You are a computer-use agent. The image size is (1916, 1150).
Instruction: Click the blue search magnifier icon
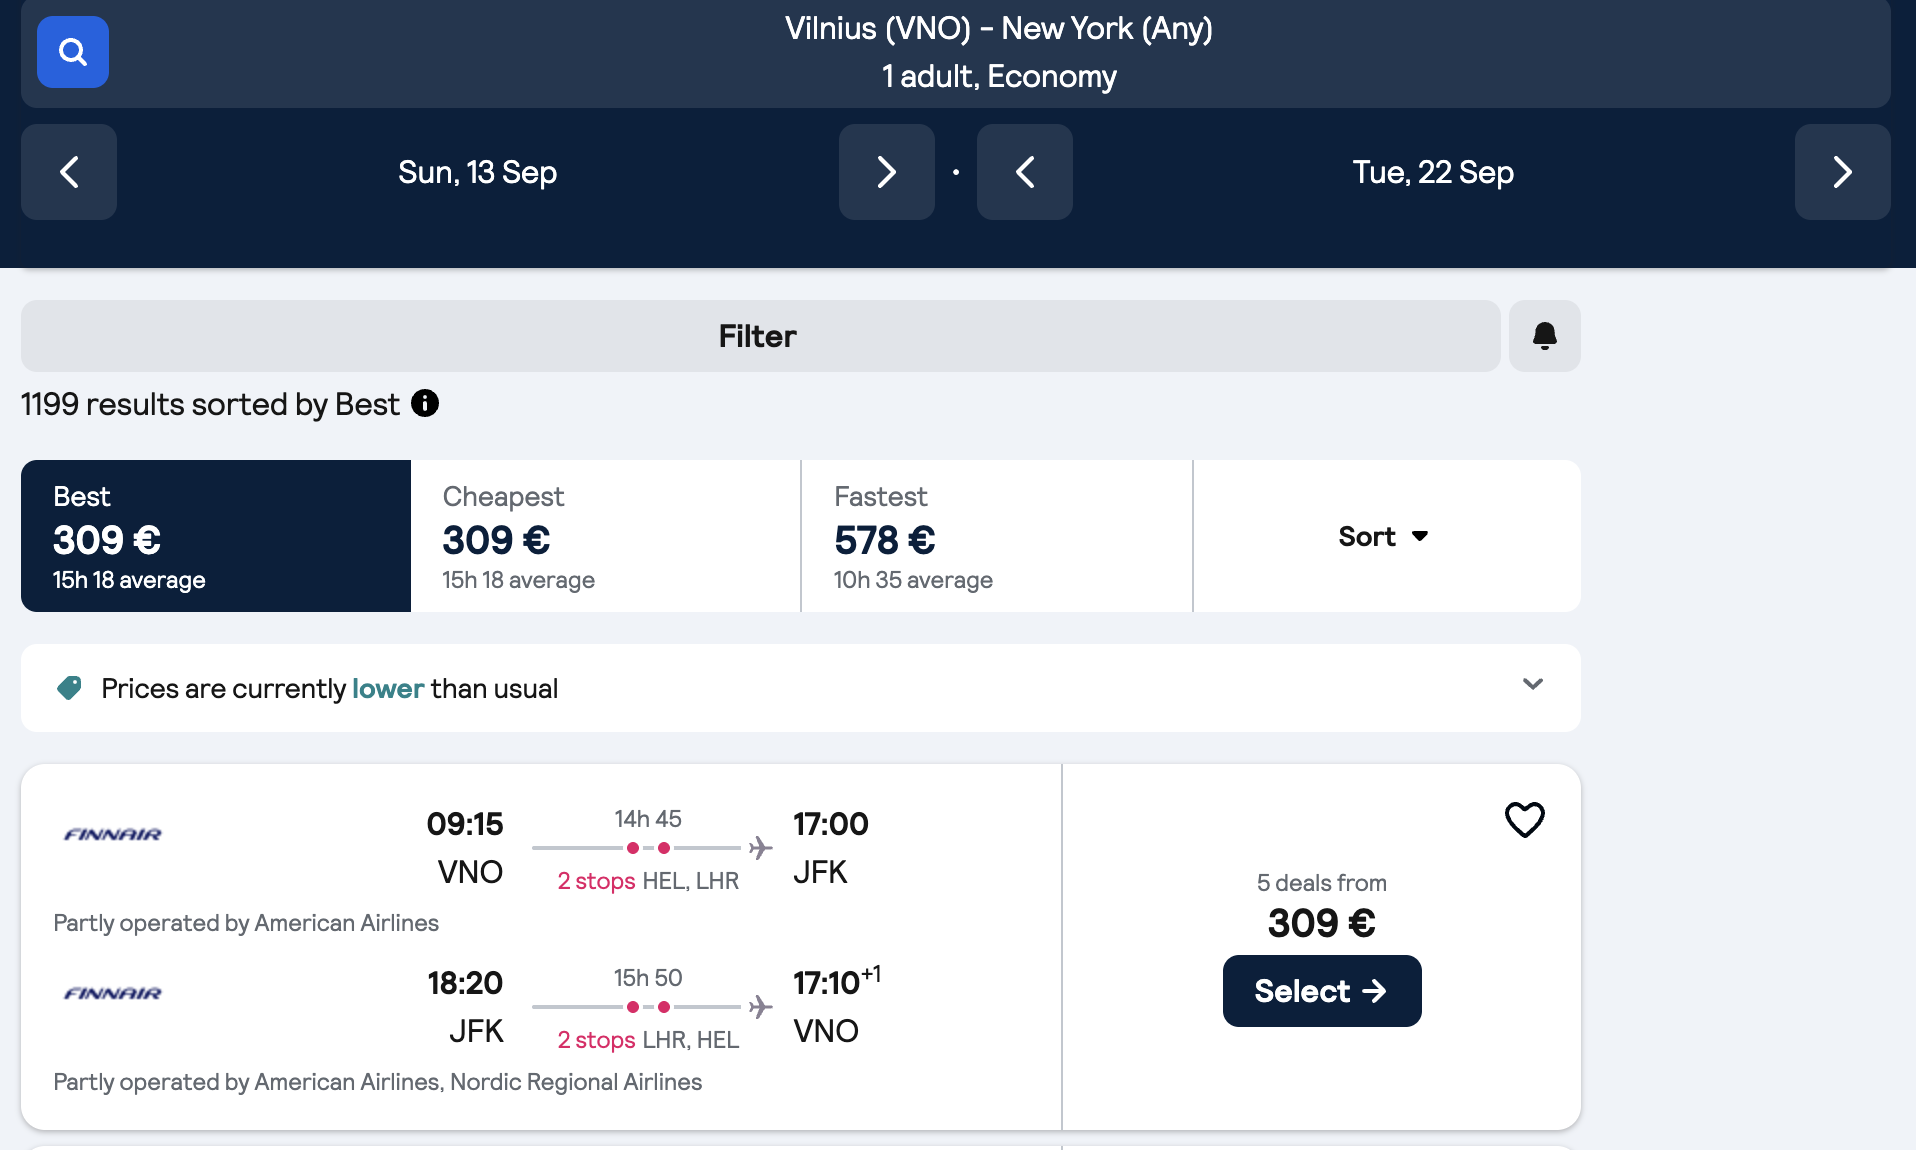(x=73, y=52)
